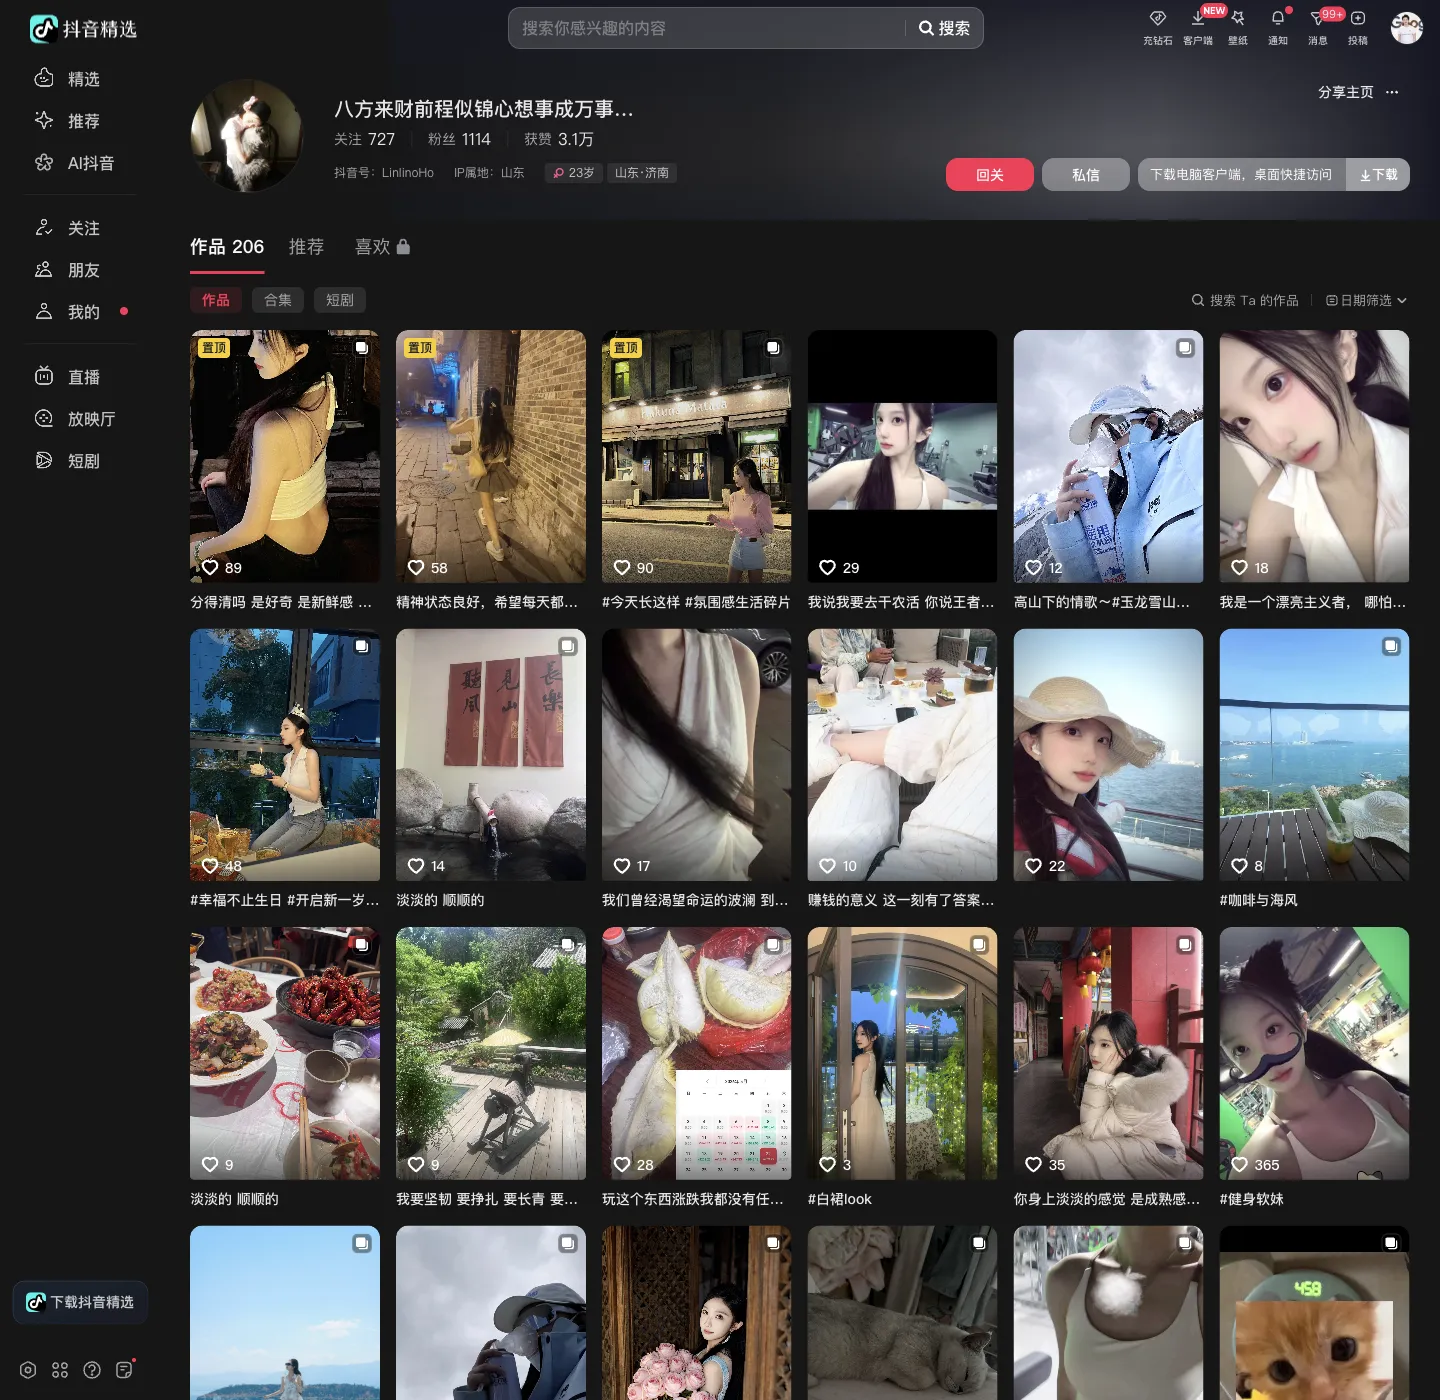Click the 抖音精选 logo

click(83, 29)
